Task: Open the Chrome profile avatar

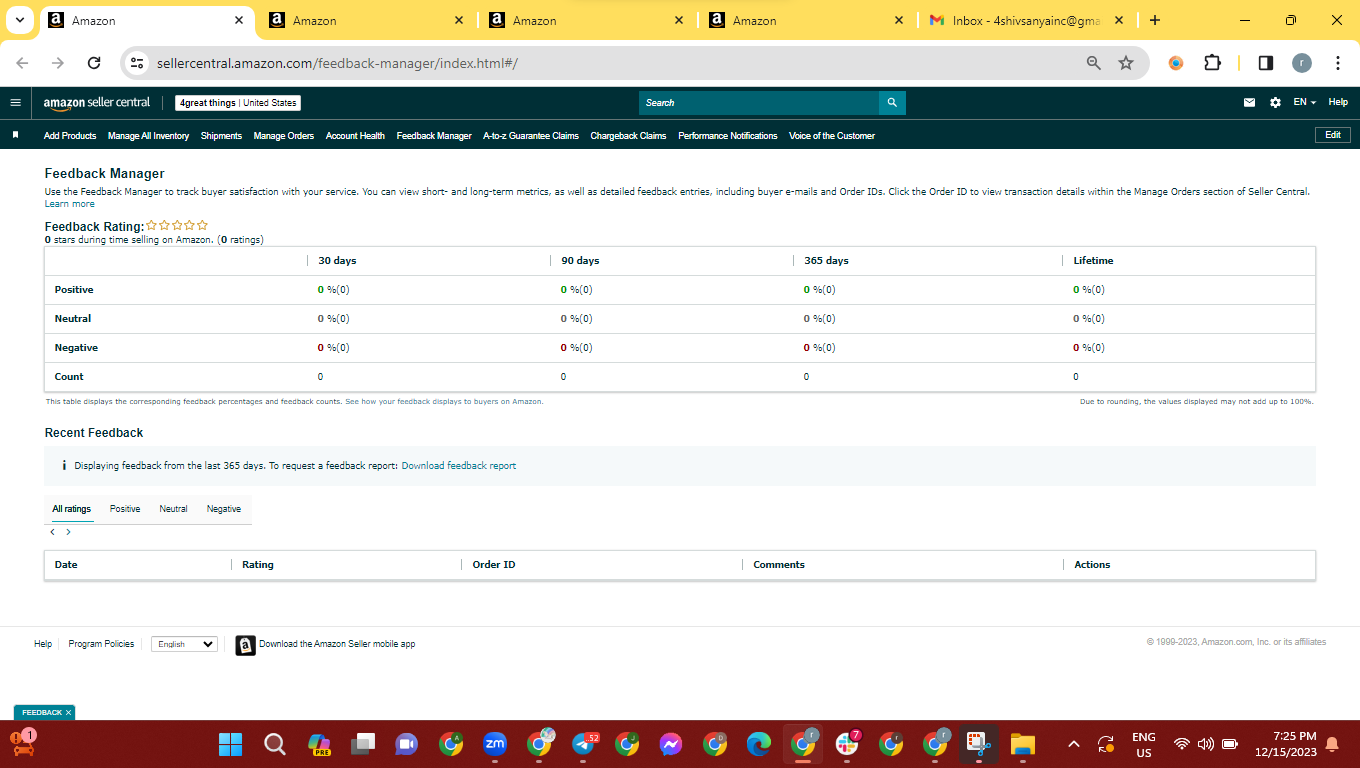Action: [1302, 63]
